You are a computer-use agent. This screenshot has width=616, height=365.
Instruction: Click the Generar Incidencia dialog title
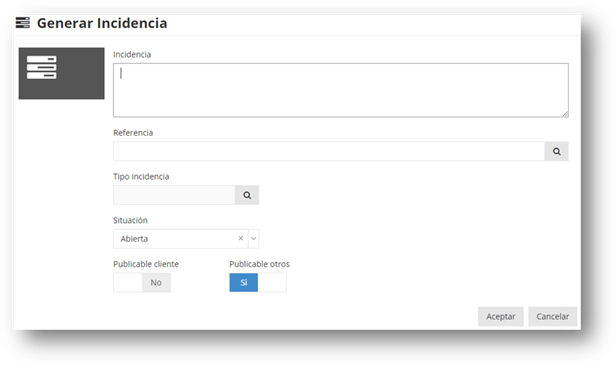[x=102, y=23]
